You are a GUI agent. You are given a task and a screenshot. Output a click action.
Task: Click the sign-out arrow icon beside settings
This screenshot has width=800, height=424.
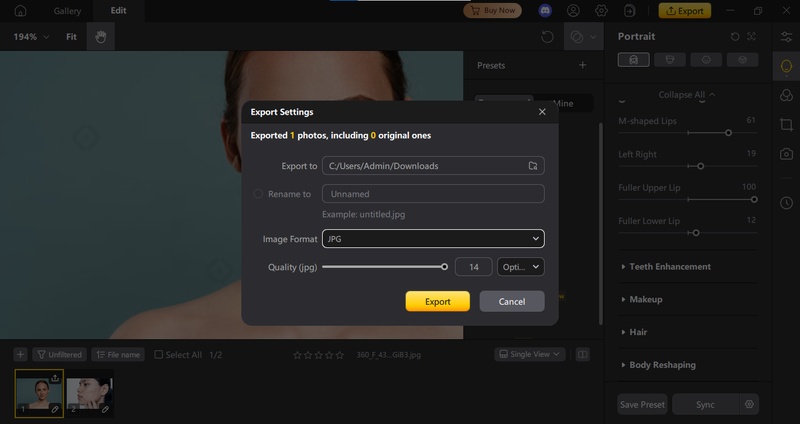[x=630, y=11]
